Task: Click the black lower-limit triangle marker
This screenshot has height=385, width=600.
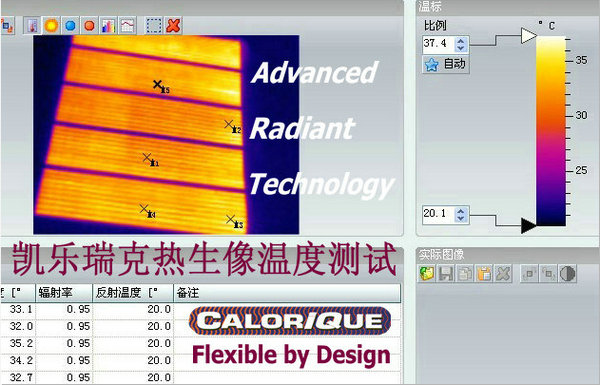Action: (529, 225)
